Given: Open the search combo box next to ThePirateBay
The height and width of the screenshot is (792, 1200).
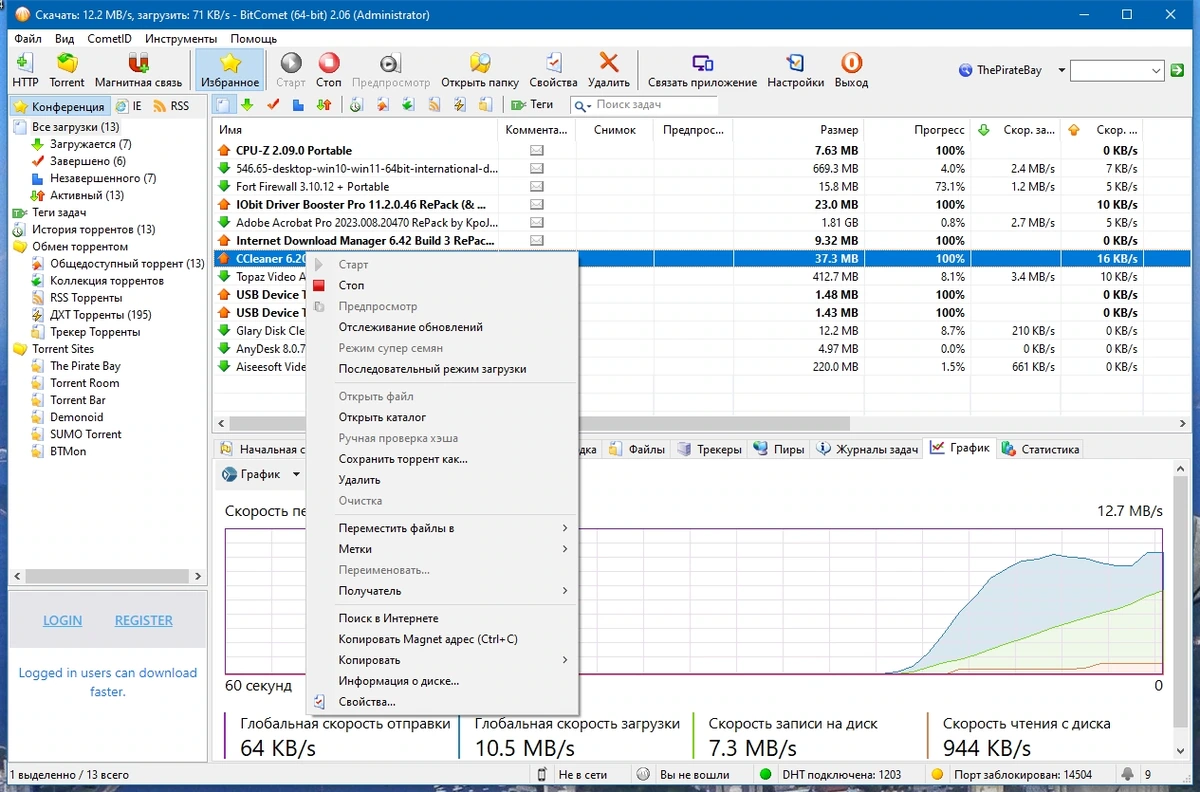Looking at the screenshot, I should point(1117,71).
